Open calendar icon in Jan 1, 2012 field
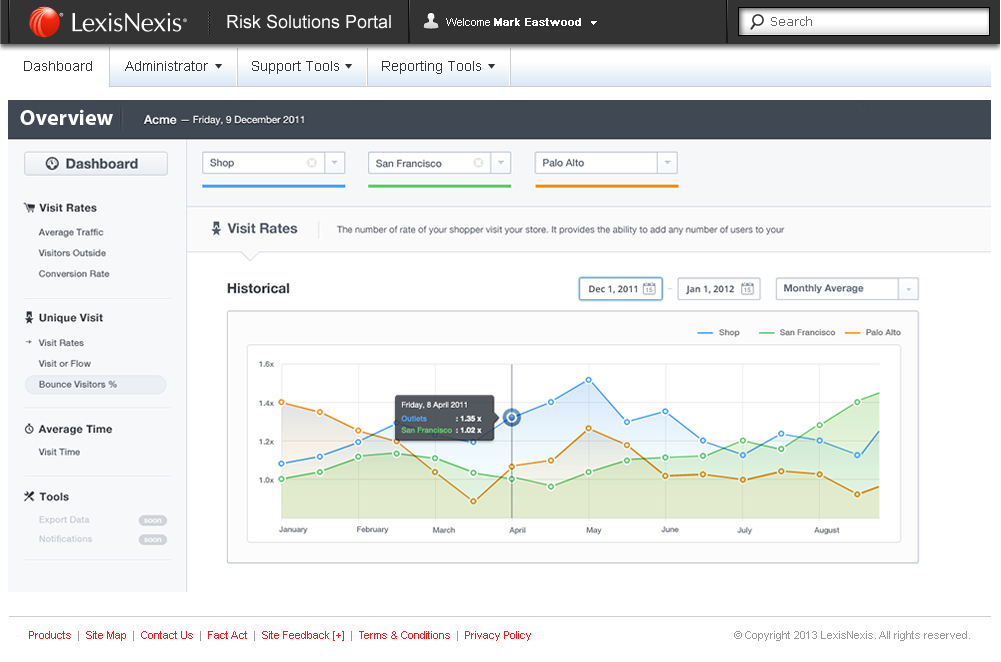 [x=747, y=289]
